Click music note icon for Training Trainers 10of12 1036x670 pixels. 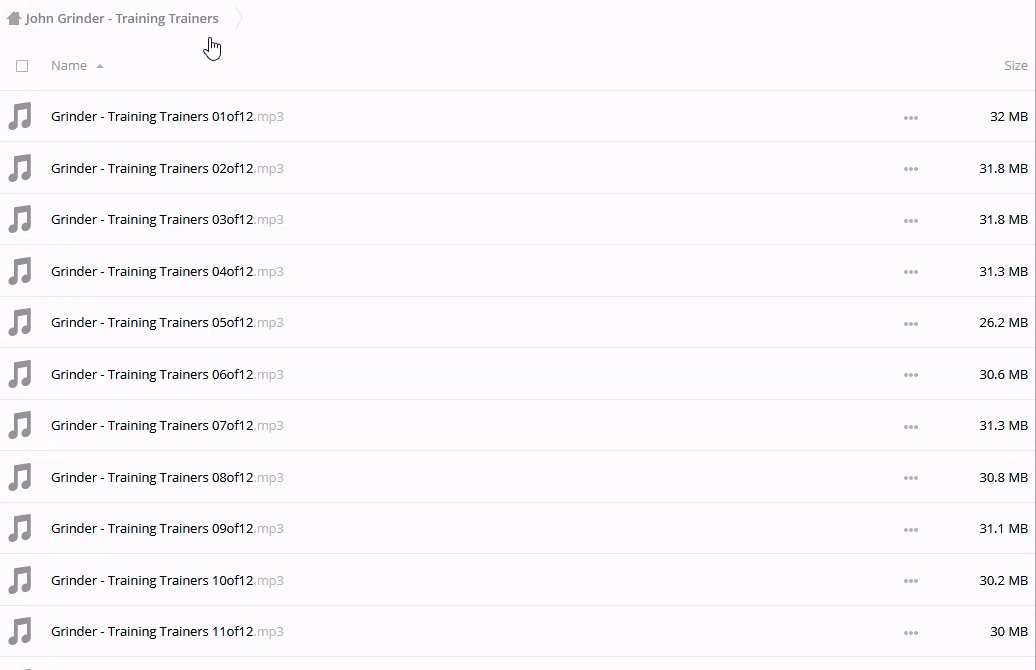click(20, 580)
